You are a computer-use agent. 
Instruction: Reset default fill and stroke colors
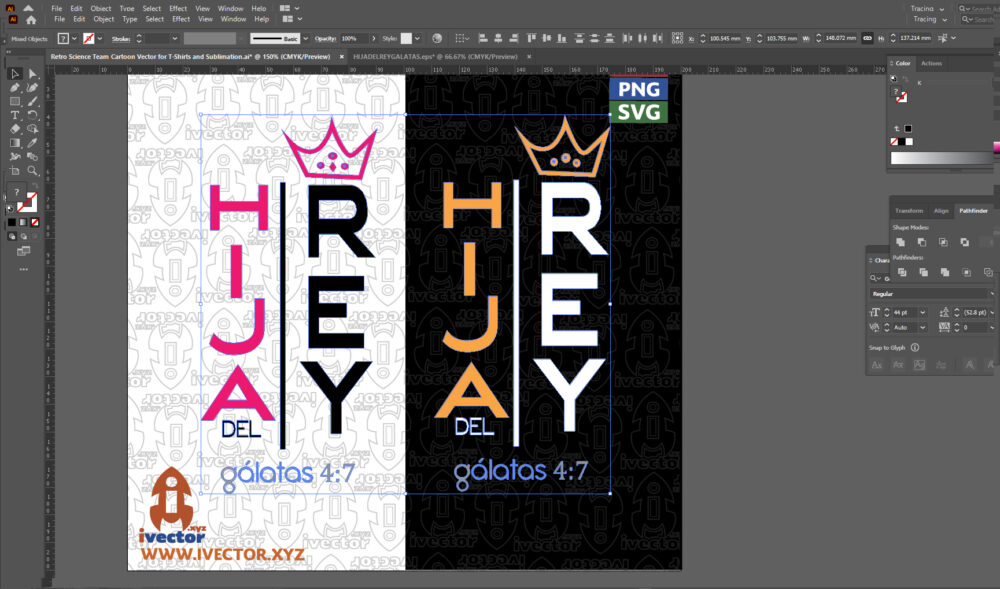(x=10, y=208)
